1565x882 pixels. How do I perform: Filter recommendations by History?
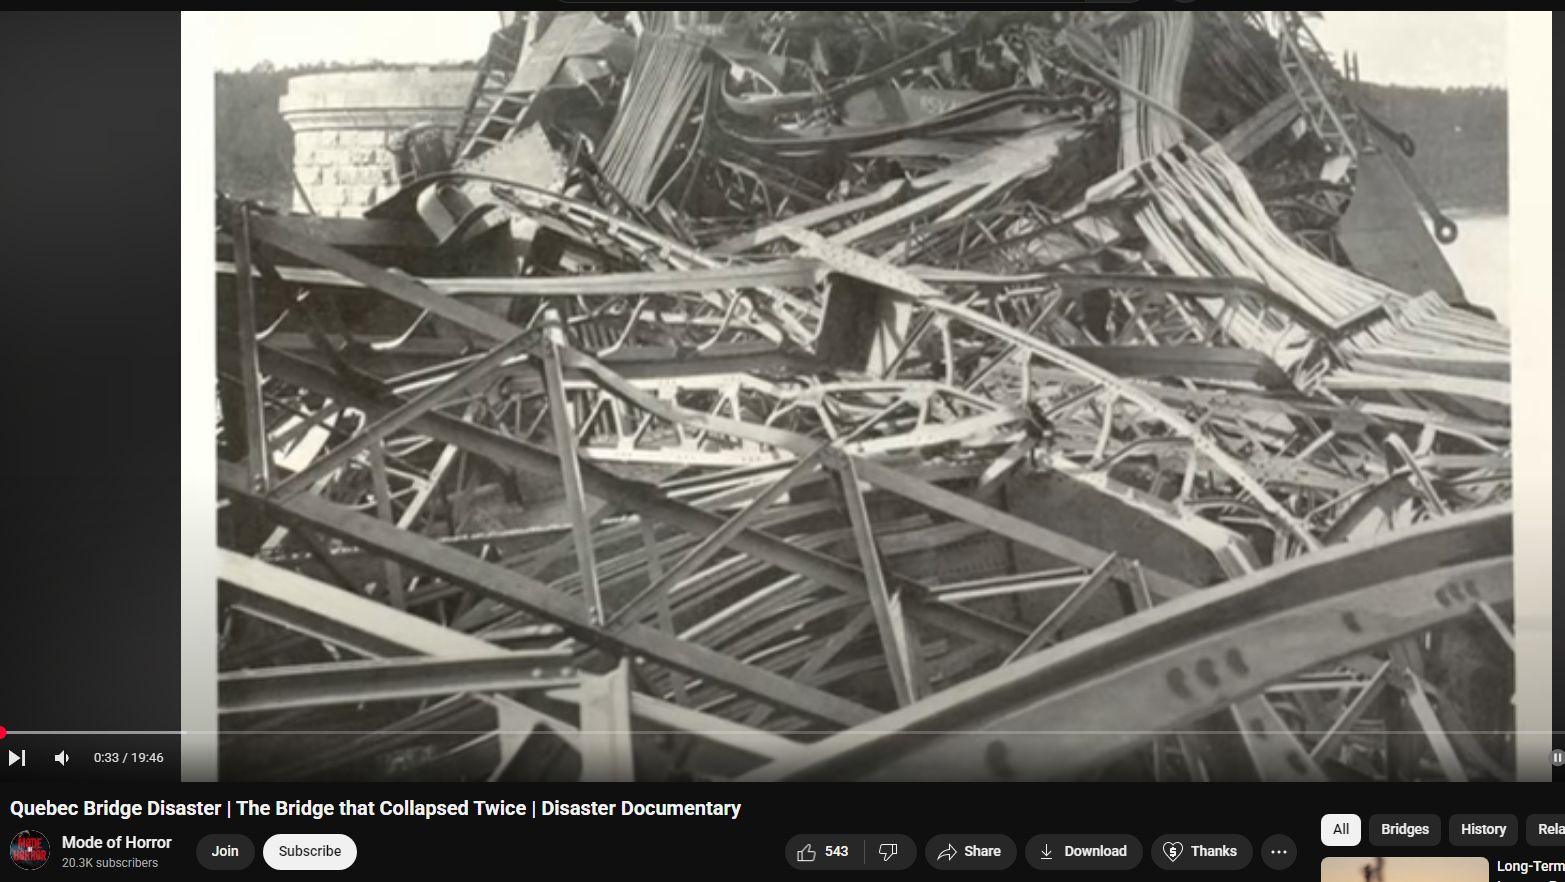point(1482,829)
